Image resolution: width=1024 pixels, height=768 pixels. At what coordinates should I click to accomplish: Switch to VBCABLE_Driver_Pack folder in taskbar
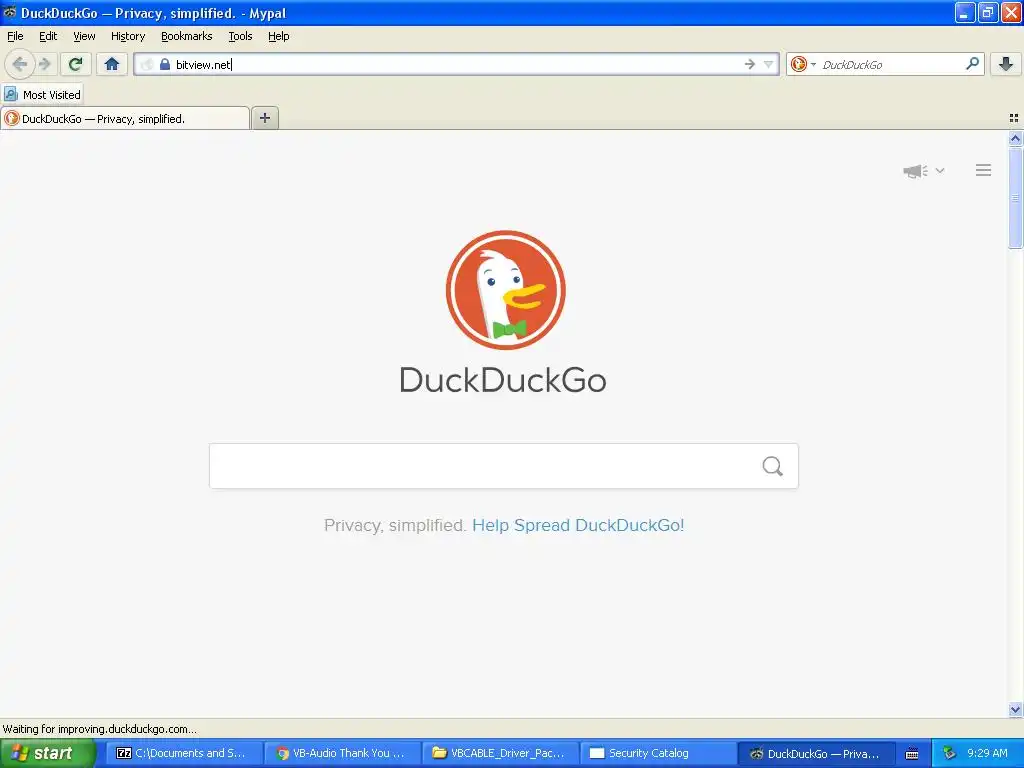500,753
